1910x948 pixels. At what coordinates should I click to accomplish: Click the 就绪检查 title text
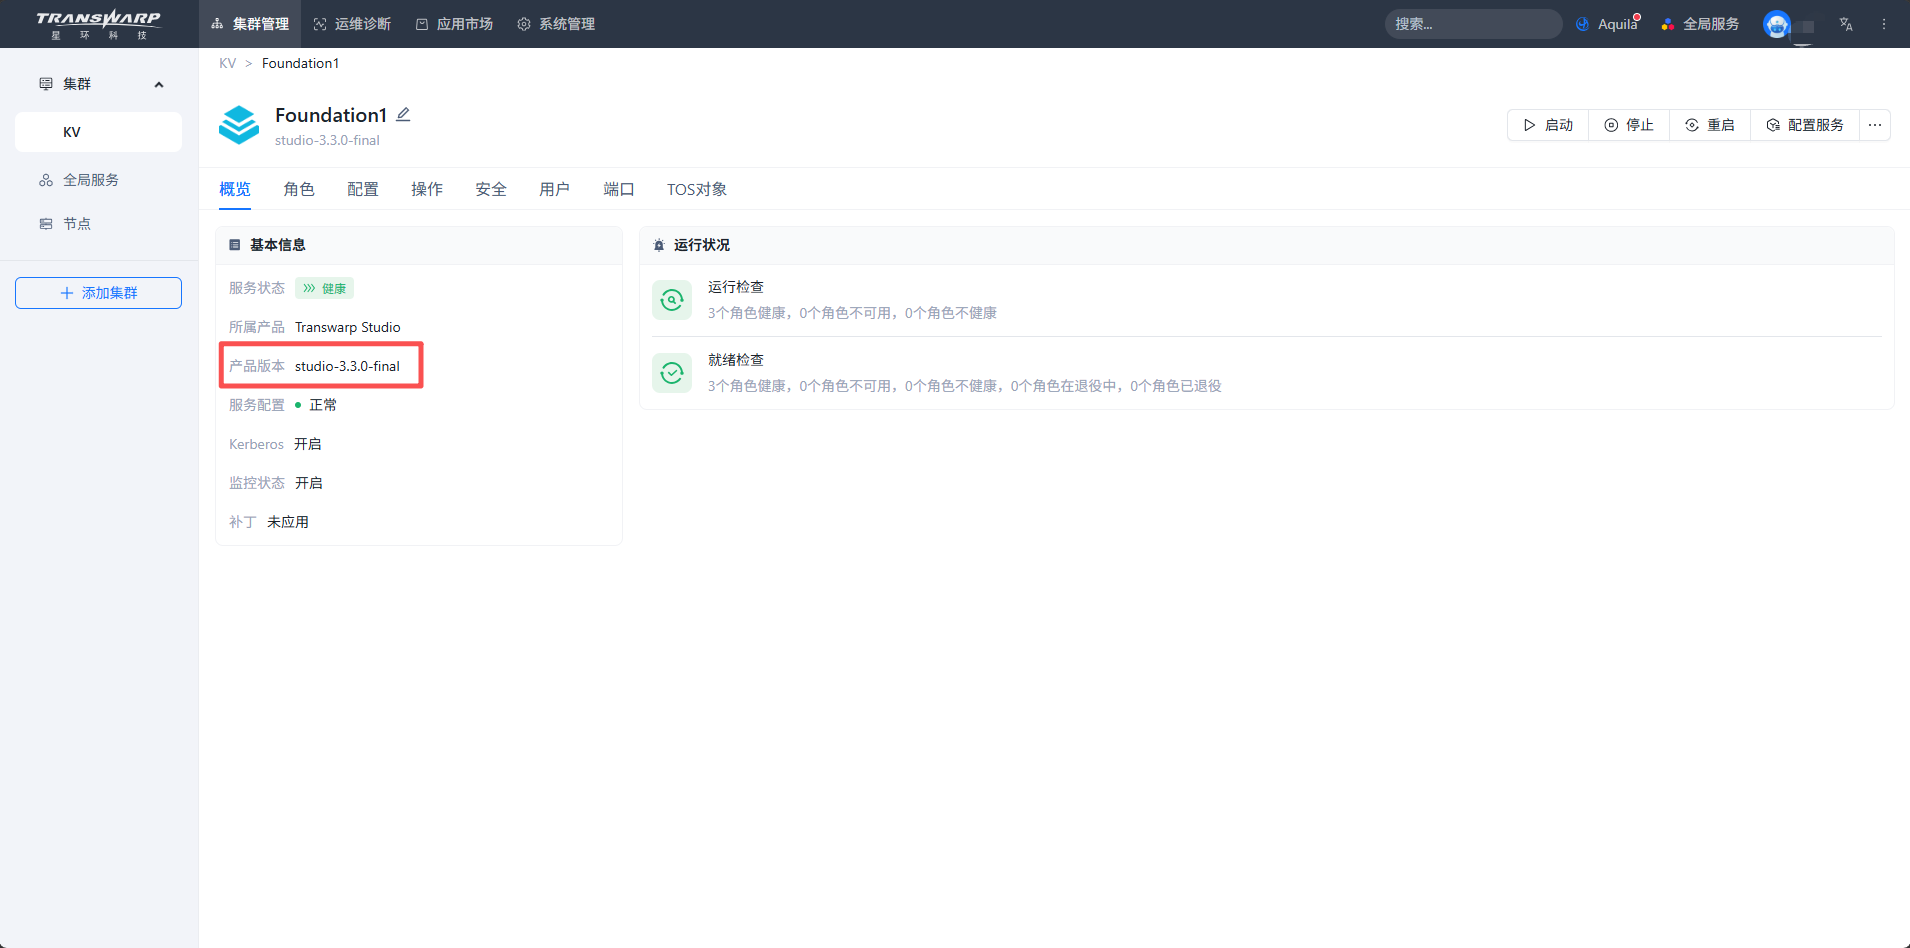point(736,360)
